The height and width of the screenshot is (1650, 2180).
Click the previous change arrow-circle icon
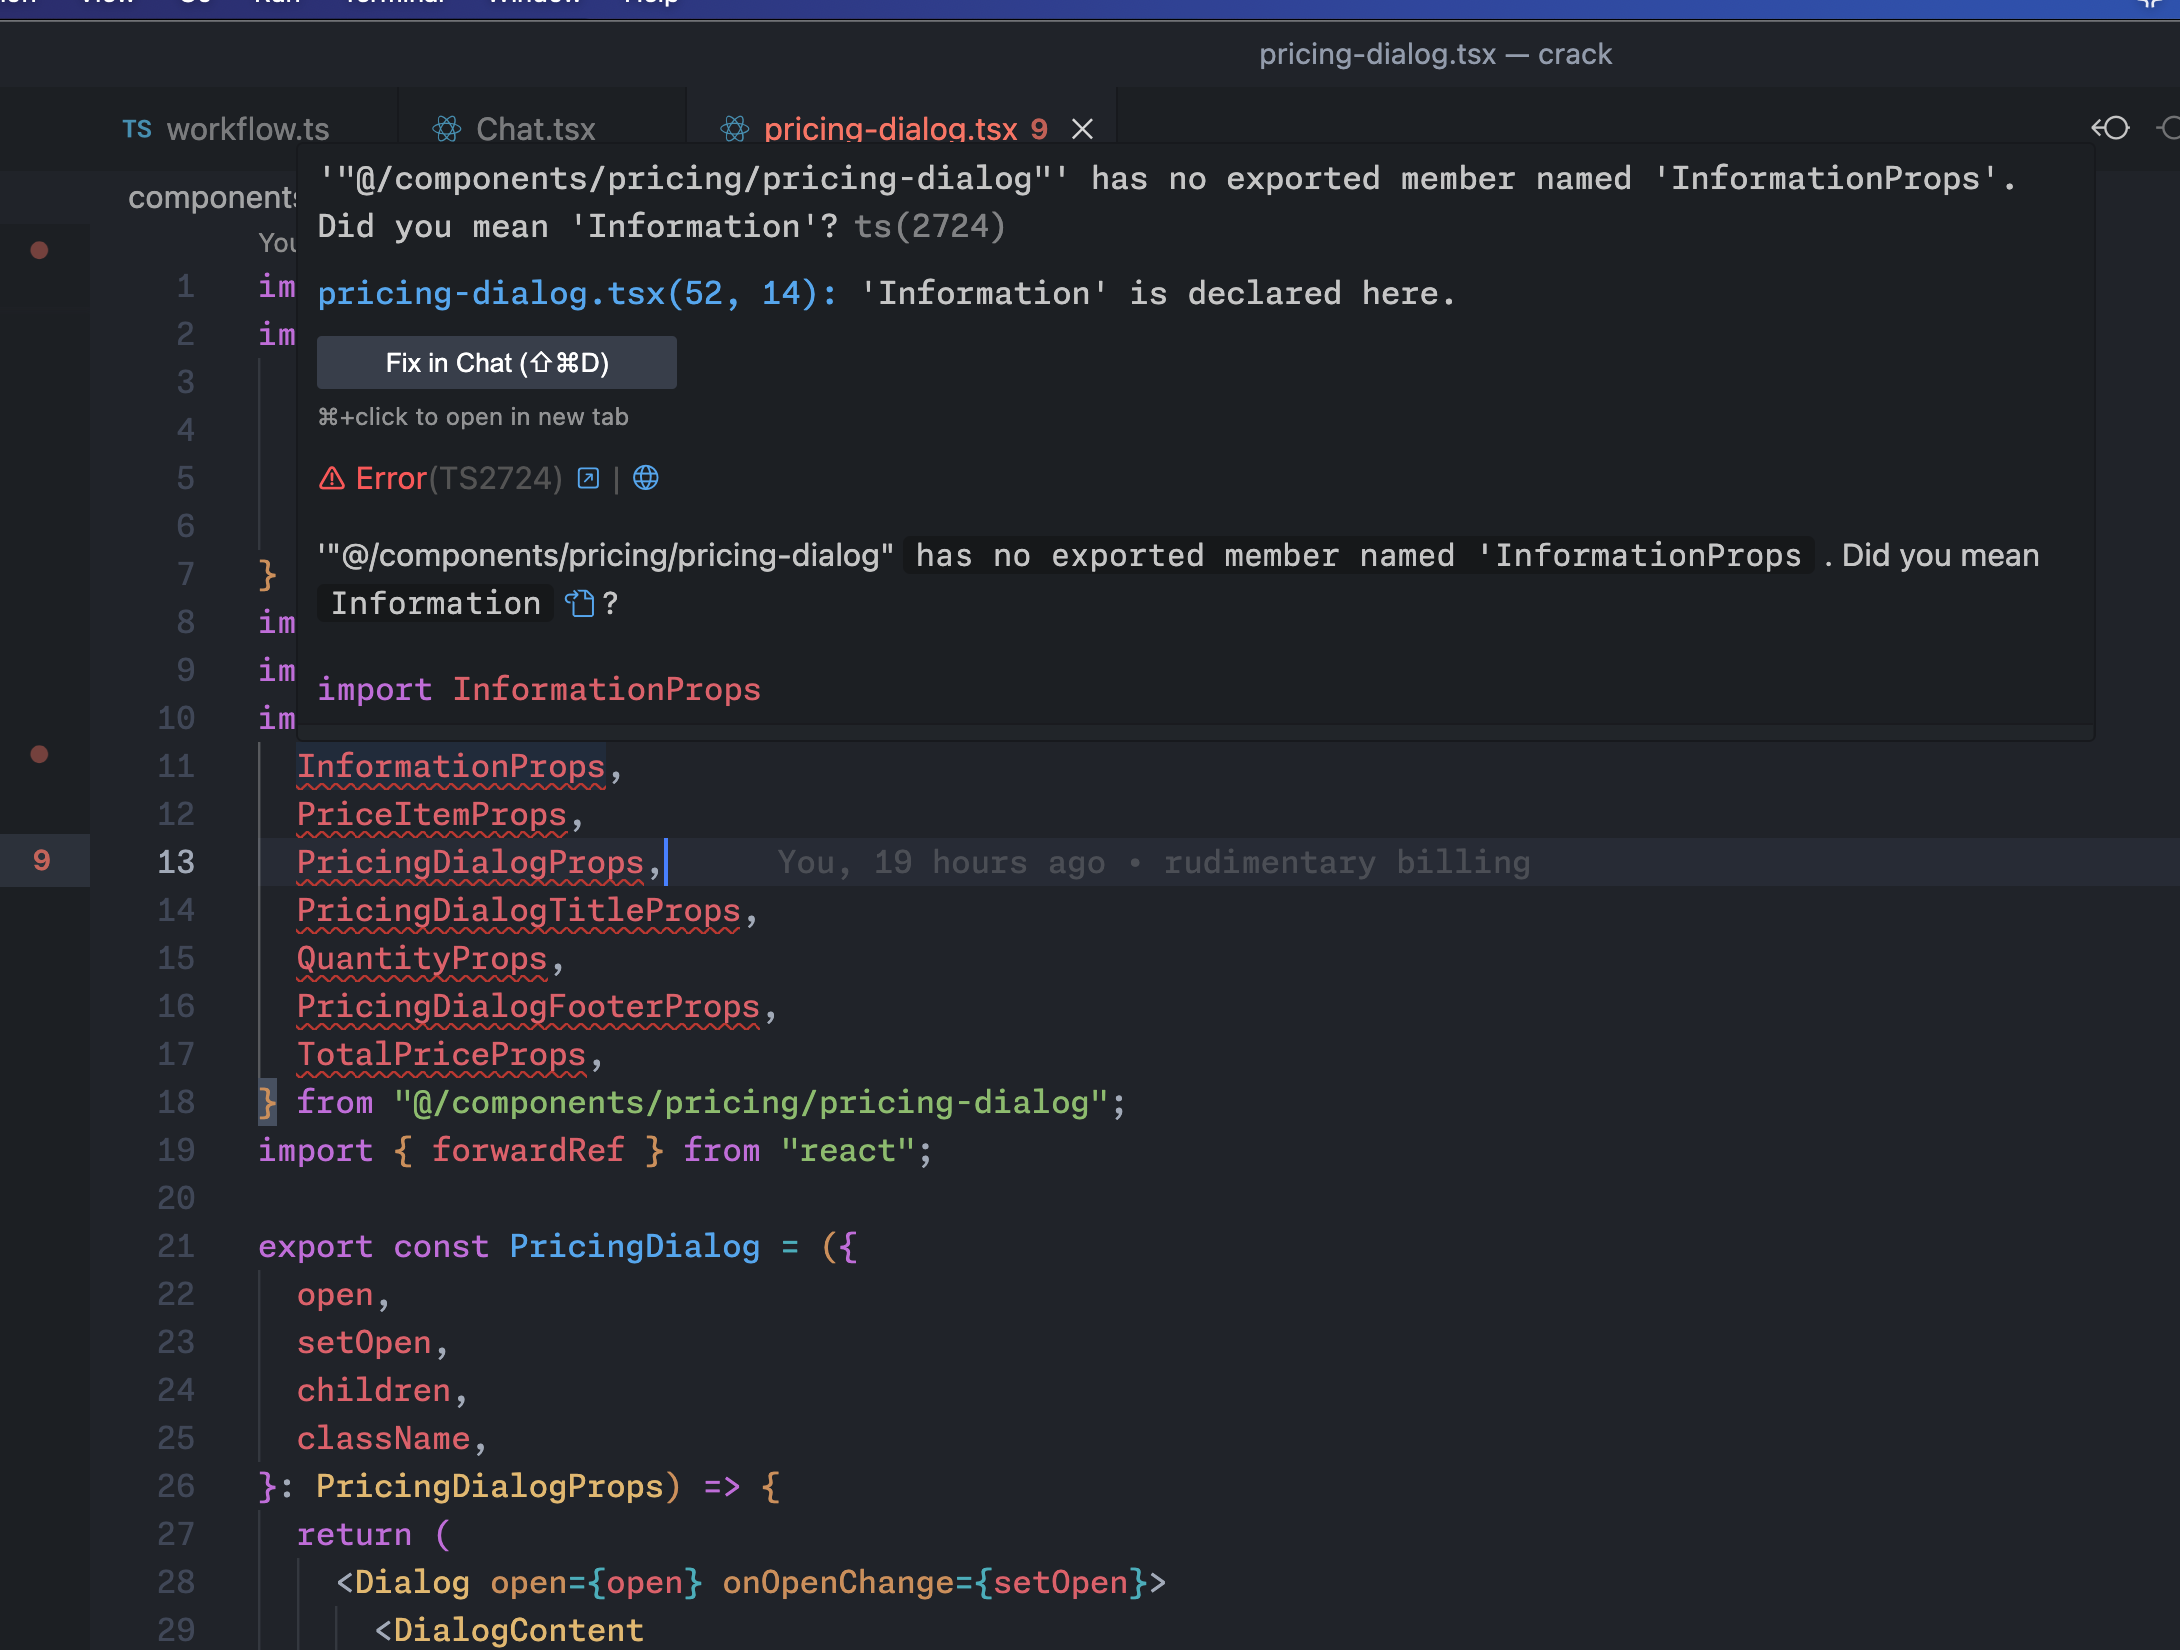tap(2110, 128)
